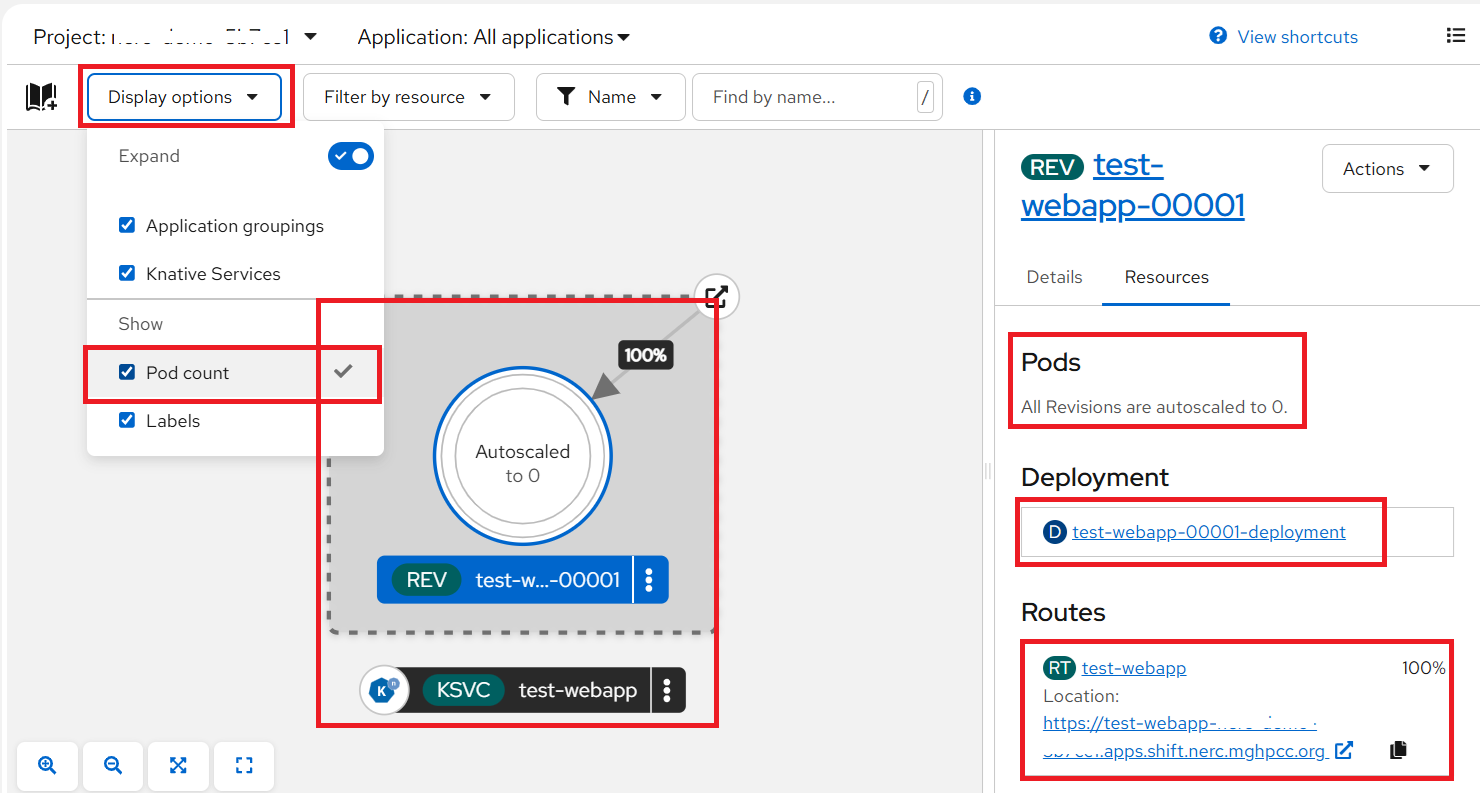Click the Find by name input field
This screenshot has height=793, width=1480.
pos(804,97)
